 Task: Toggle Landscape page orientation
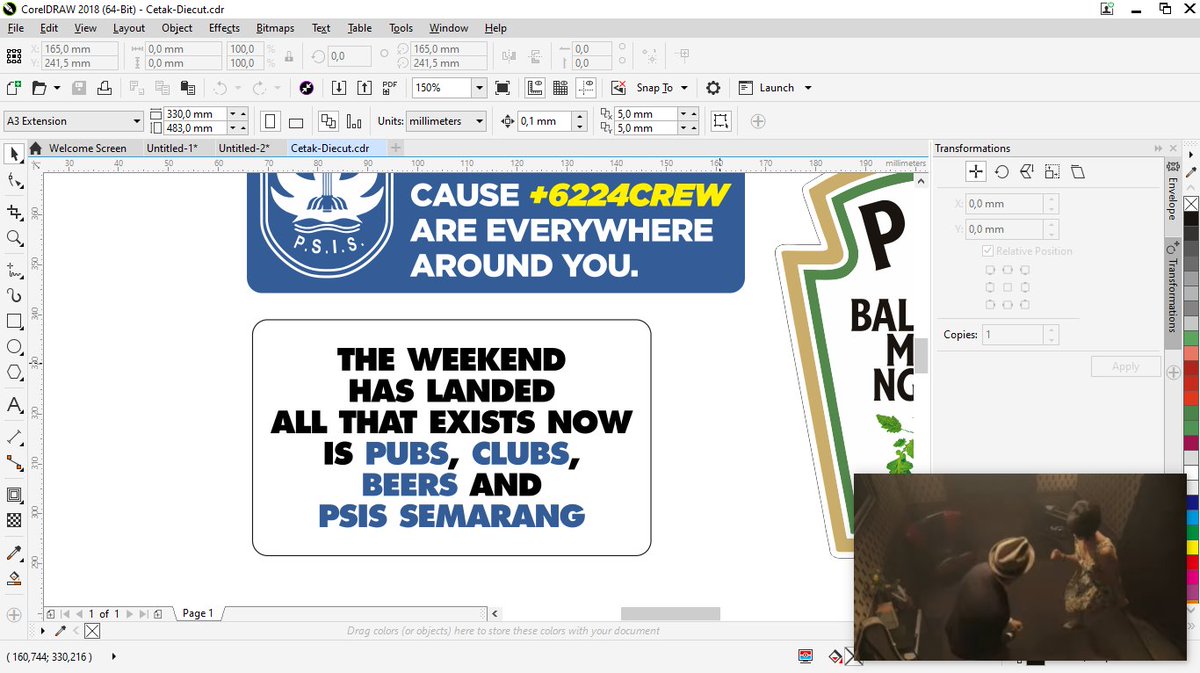tap(296, 121)
